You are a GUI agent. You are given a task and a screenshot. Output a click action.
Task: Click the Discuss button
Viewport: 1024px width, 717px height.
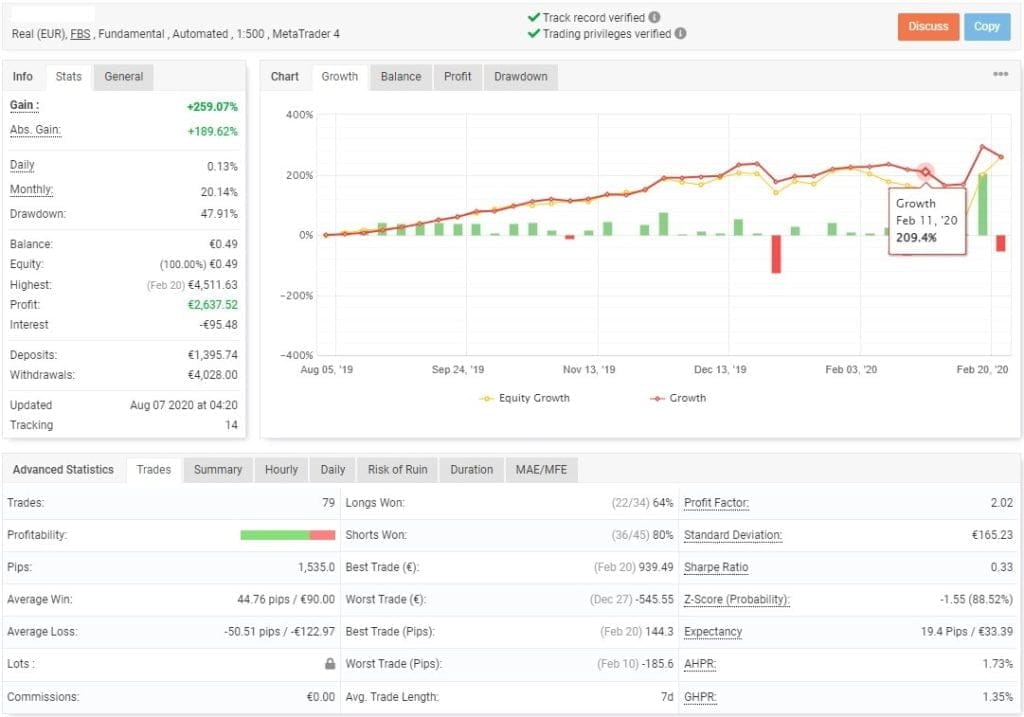[x=926, y=27]
